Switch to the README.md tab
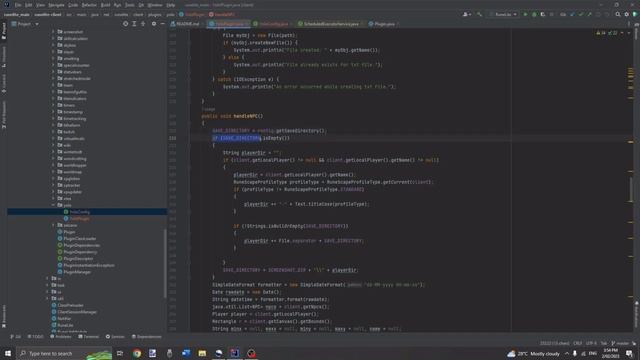The image size is (640, 360). click(x=186, y=24)
